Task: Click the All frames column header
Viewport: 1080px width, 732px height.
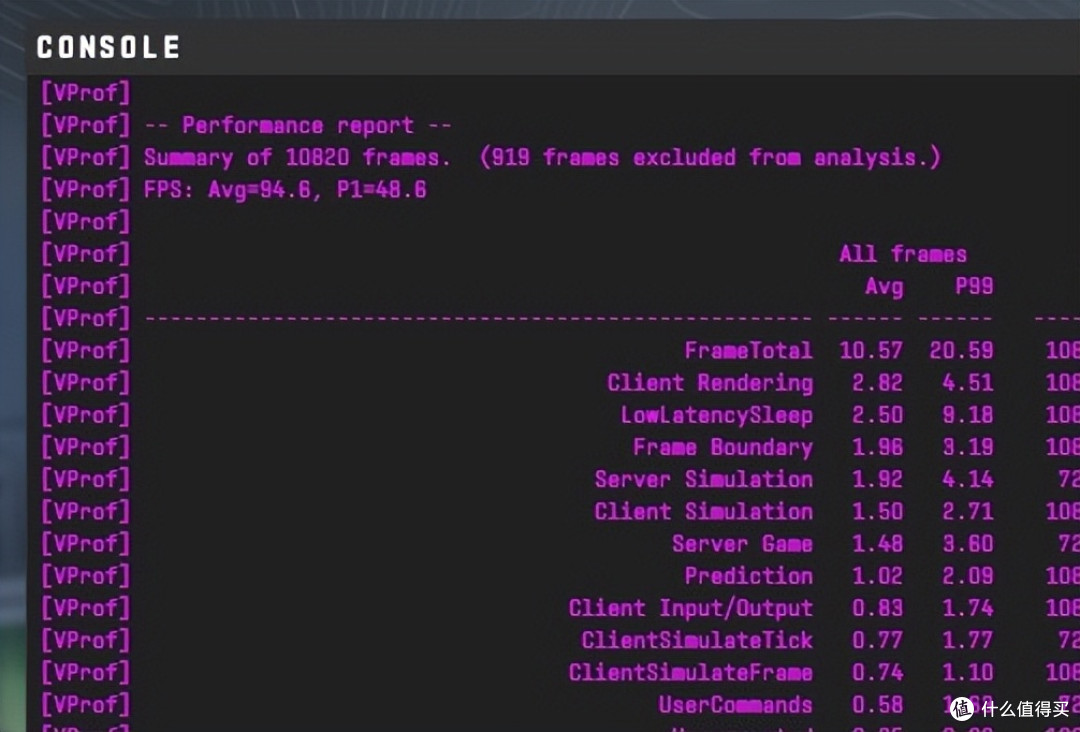Action: [903, 254]
